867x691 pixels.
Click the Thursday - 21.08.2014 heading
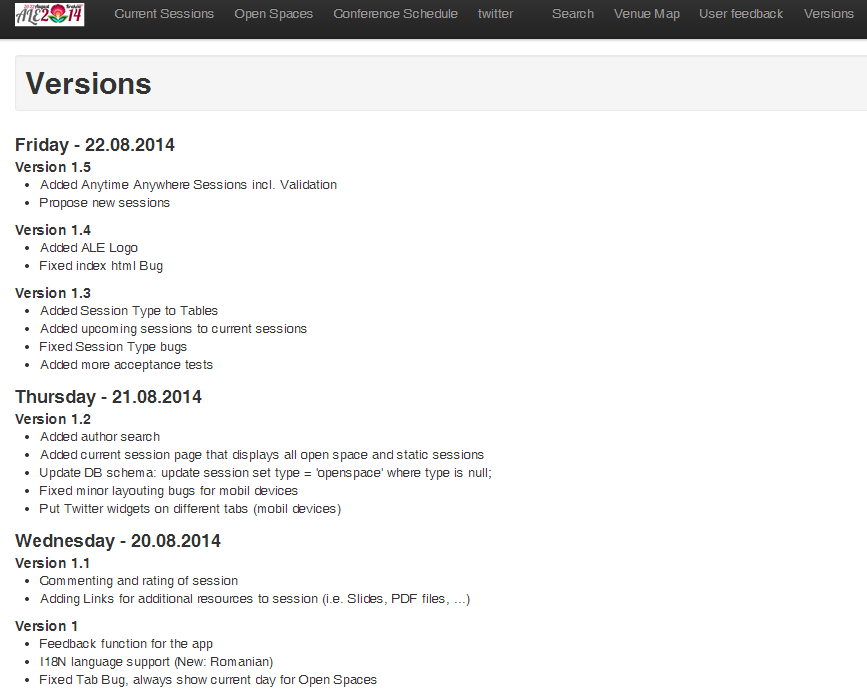pos(108,397)
